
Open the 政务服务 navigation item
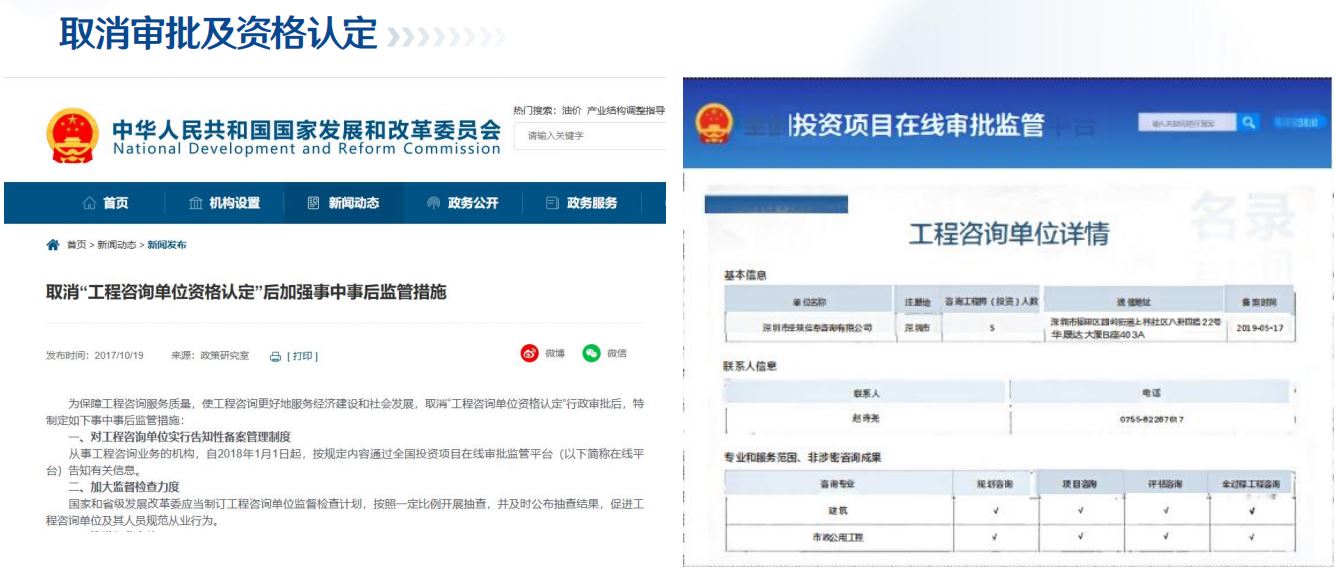(581, 203)
